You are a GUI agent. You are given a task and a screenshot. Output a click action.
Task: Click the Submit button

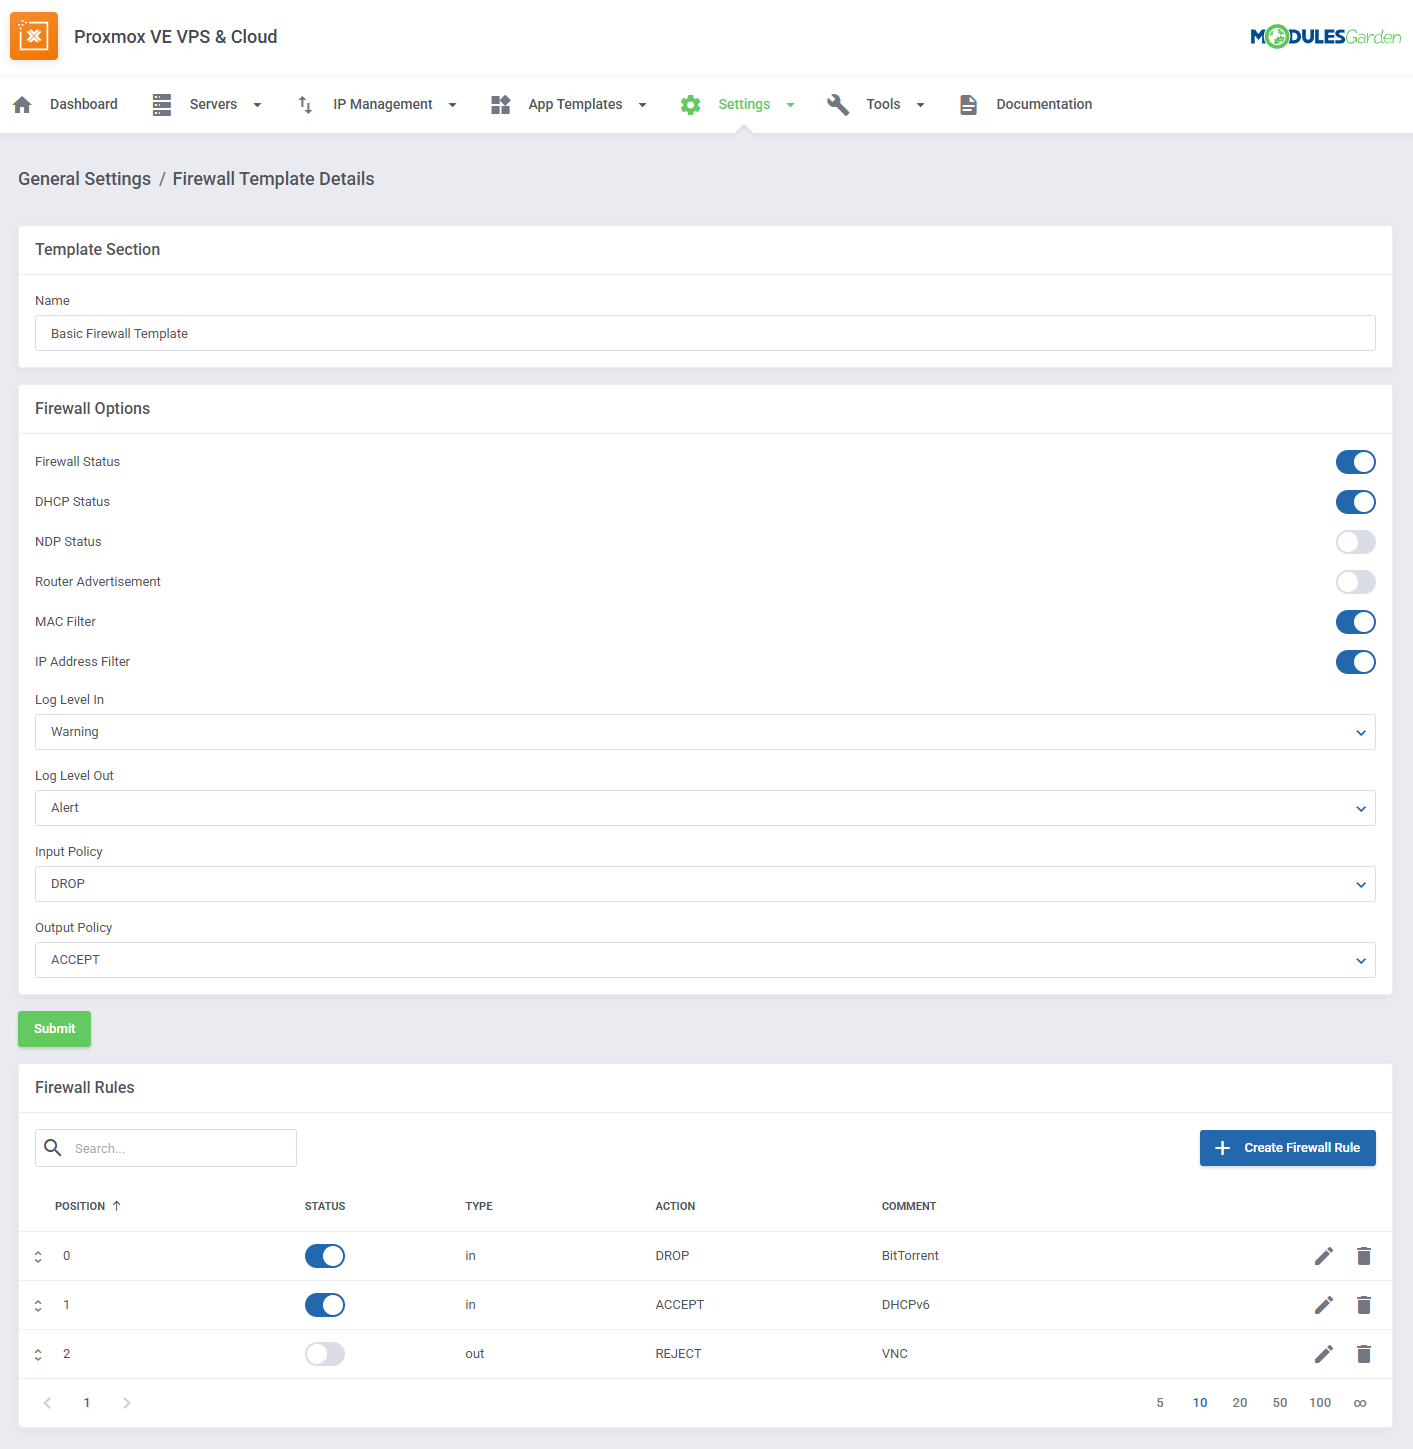54,1028
